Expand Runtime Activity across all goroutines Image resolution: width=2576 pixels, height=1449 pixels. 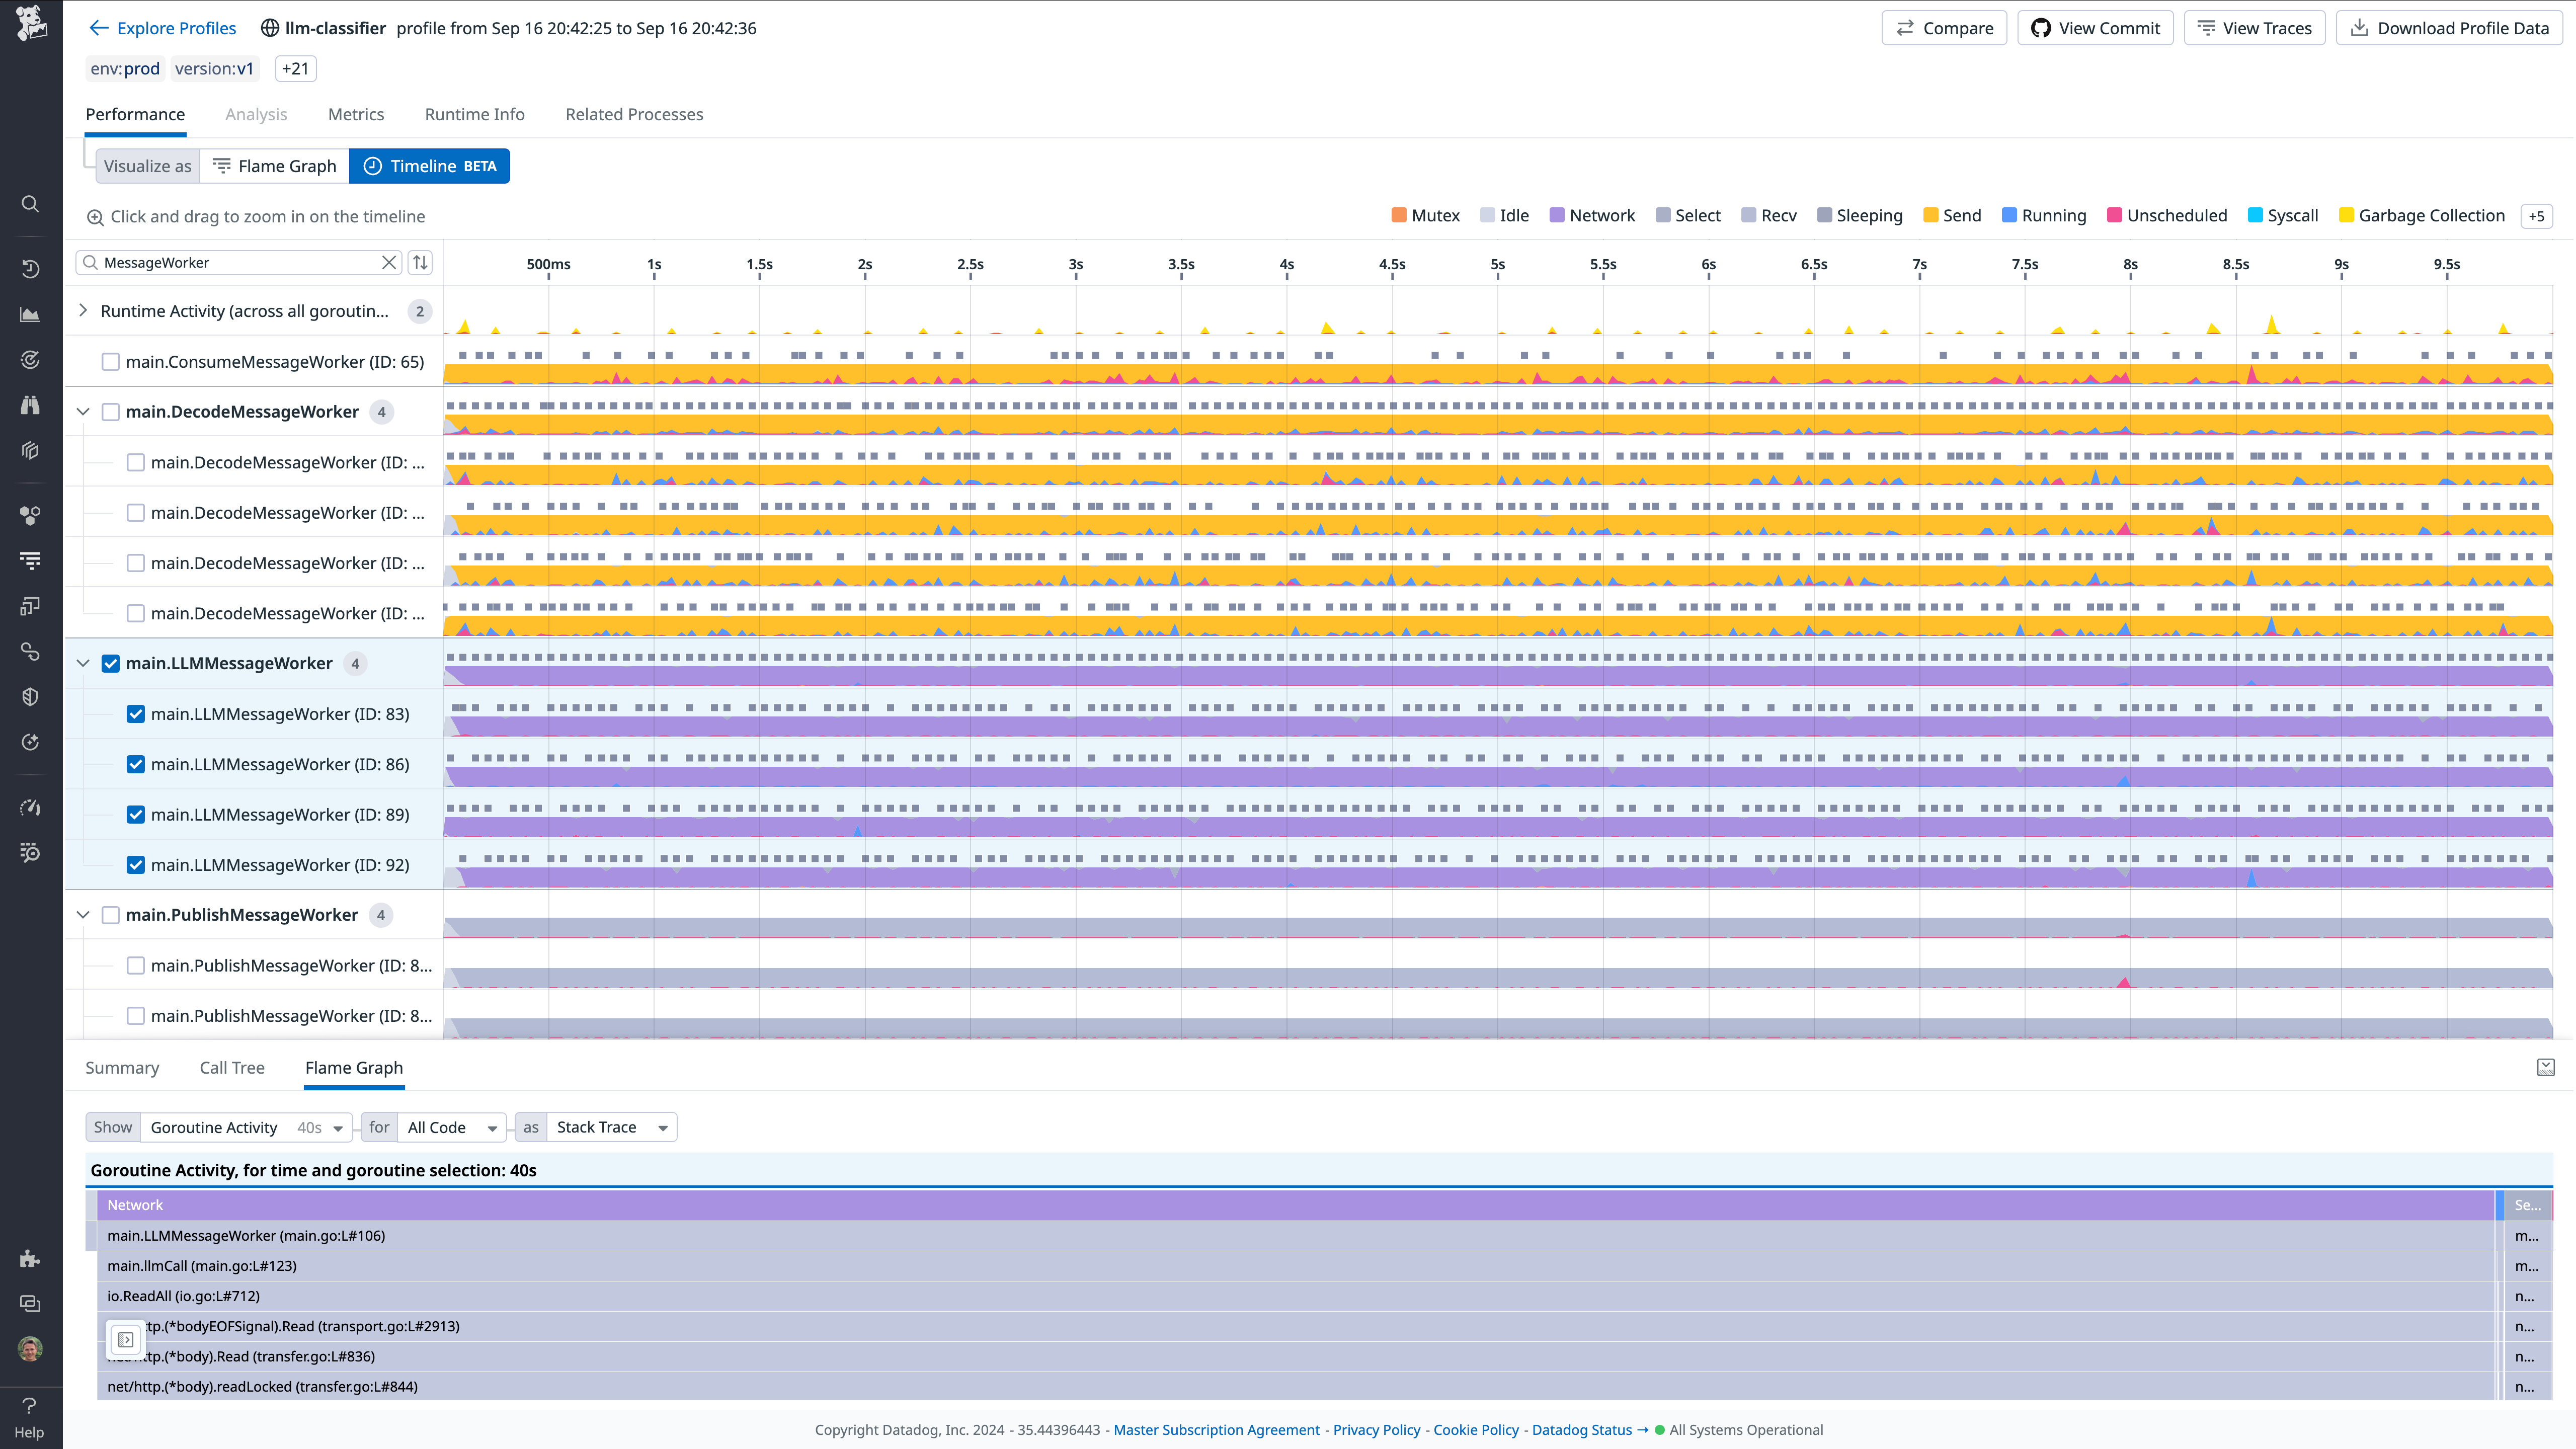[84, 311]
